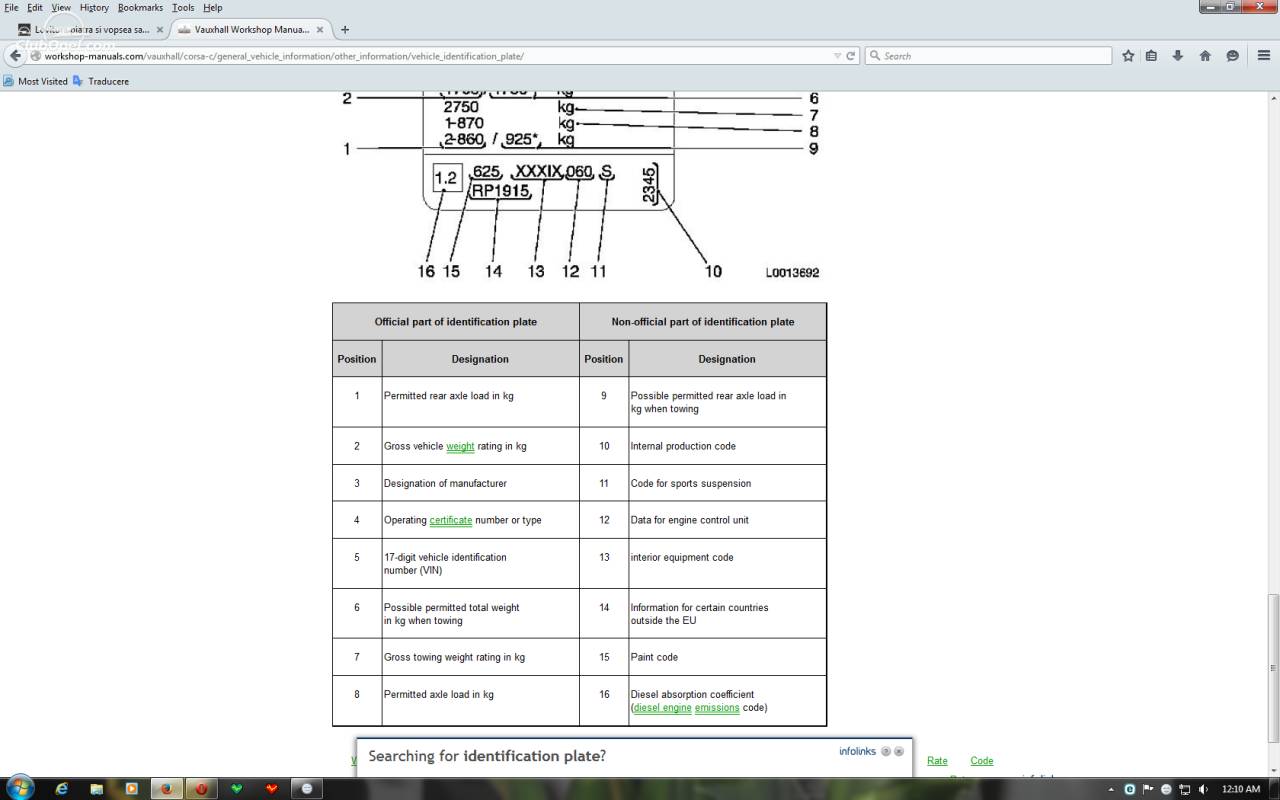1280x800 pixels.
Task: Click 'interior equipment code' cell
Action: (682, 557)
